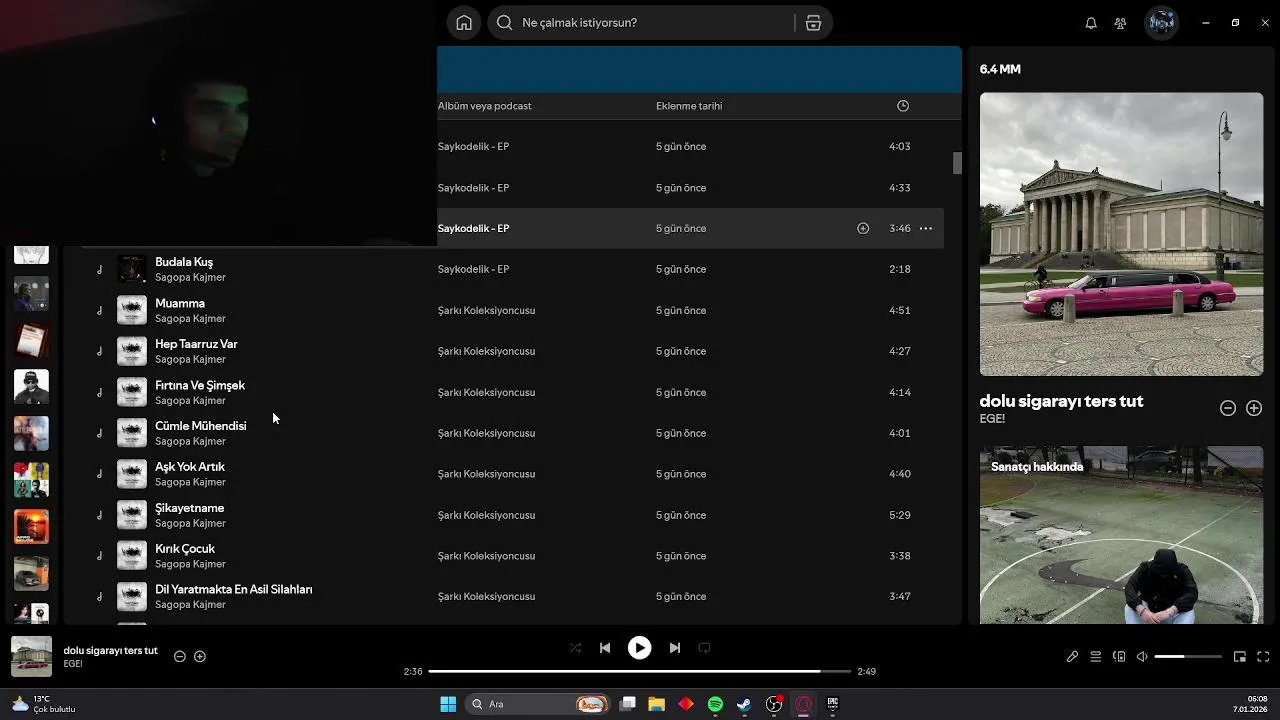Open Sagopa Kajmer link under Şikayetname
The height and width of the screenshot is (720, 1280).
coord(190,523)
